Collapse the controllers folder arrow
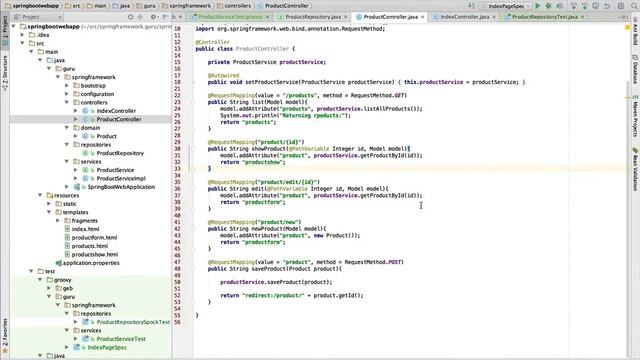Viewport: 640px width, 360px height. click(x=67, y=102)
